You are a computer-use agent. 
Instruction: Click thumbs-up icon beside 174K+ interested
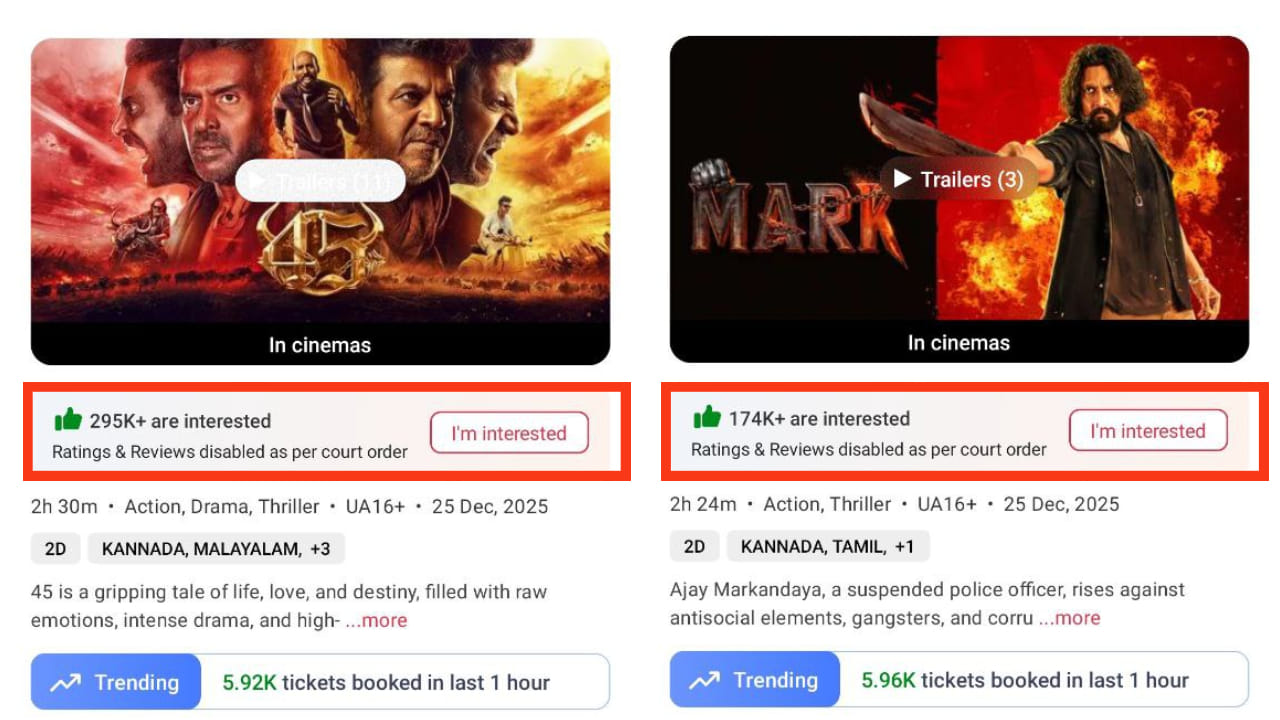tap(707, 417)
